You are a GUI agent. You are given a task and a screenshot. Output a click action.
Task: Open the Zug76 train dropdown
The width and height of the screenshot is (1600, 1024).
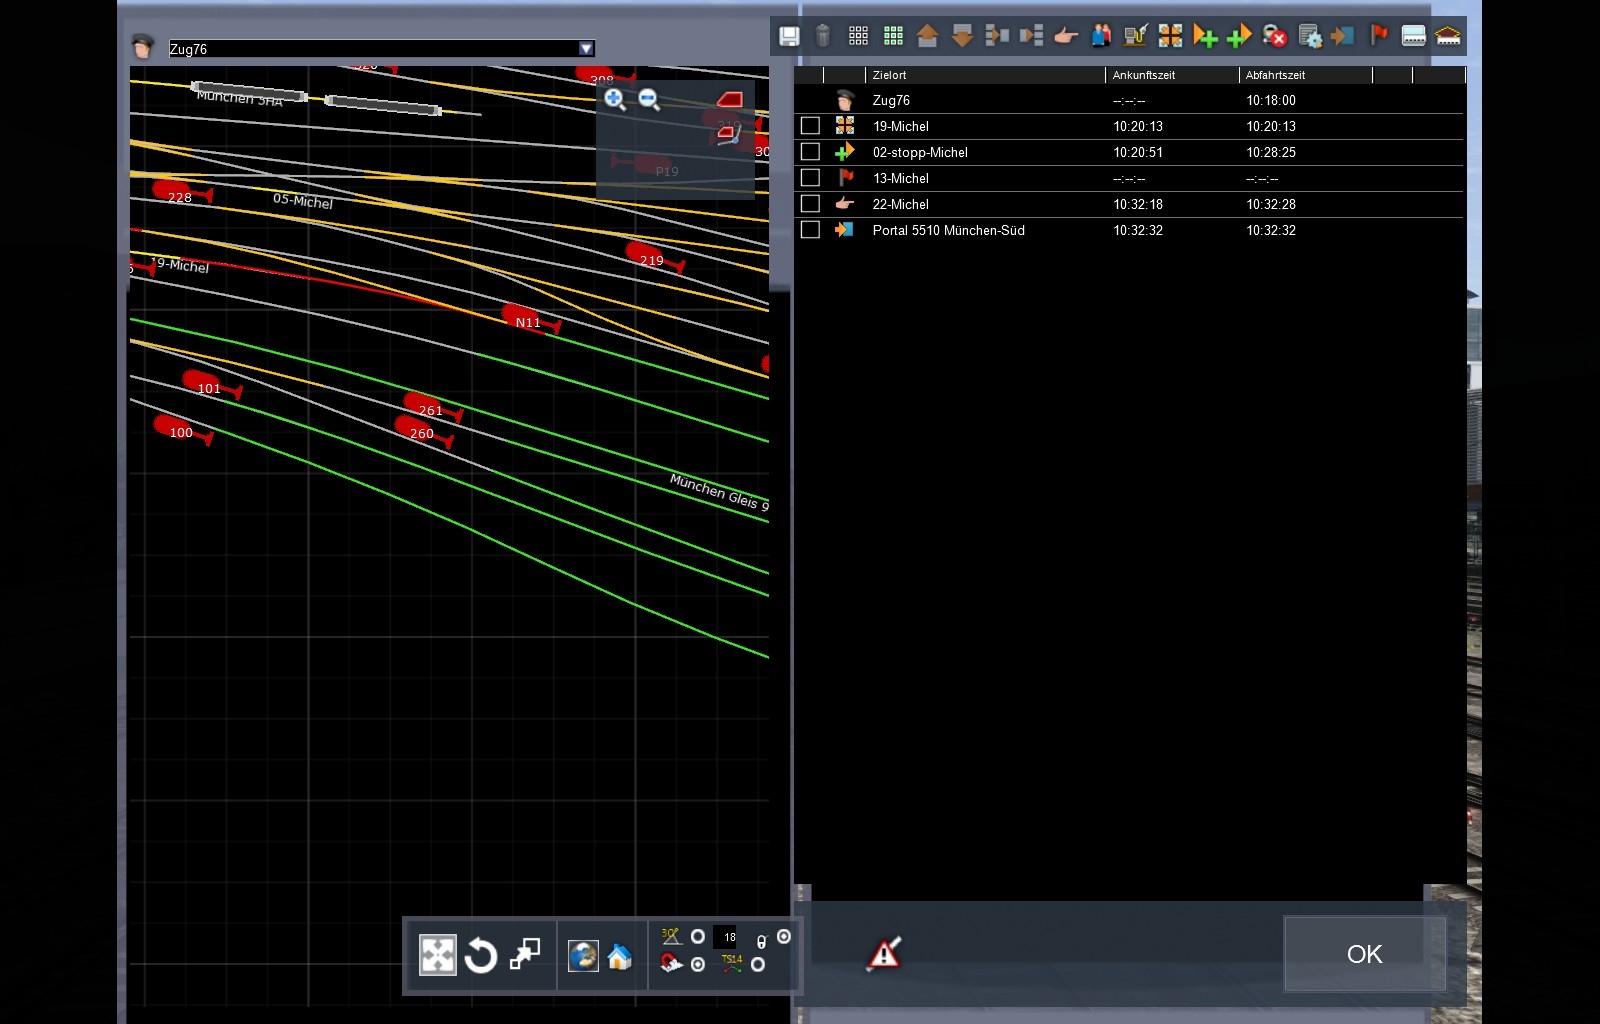pos(587,49)
